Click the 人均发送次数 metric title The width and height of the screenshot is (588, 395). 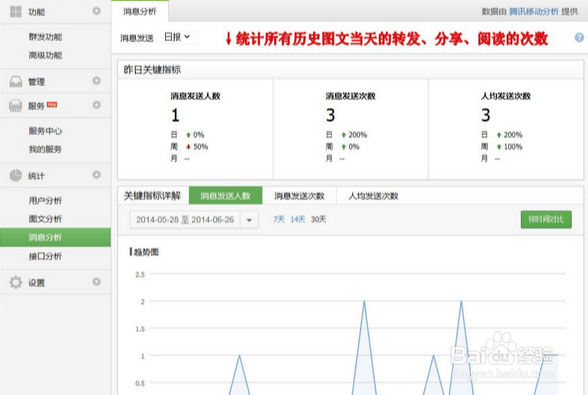(x=506, y=96)
